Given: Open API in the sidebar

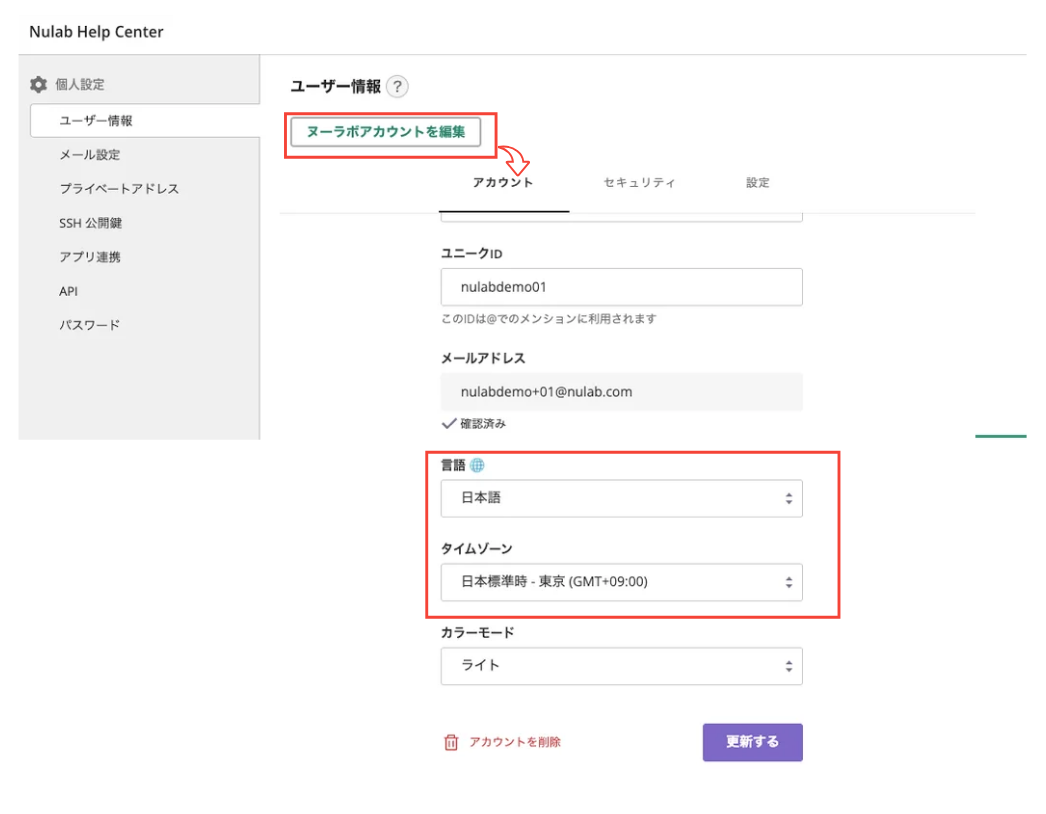Looking at the screenshot, I should (x=68, y=291).
